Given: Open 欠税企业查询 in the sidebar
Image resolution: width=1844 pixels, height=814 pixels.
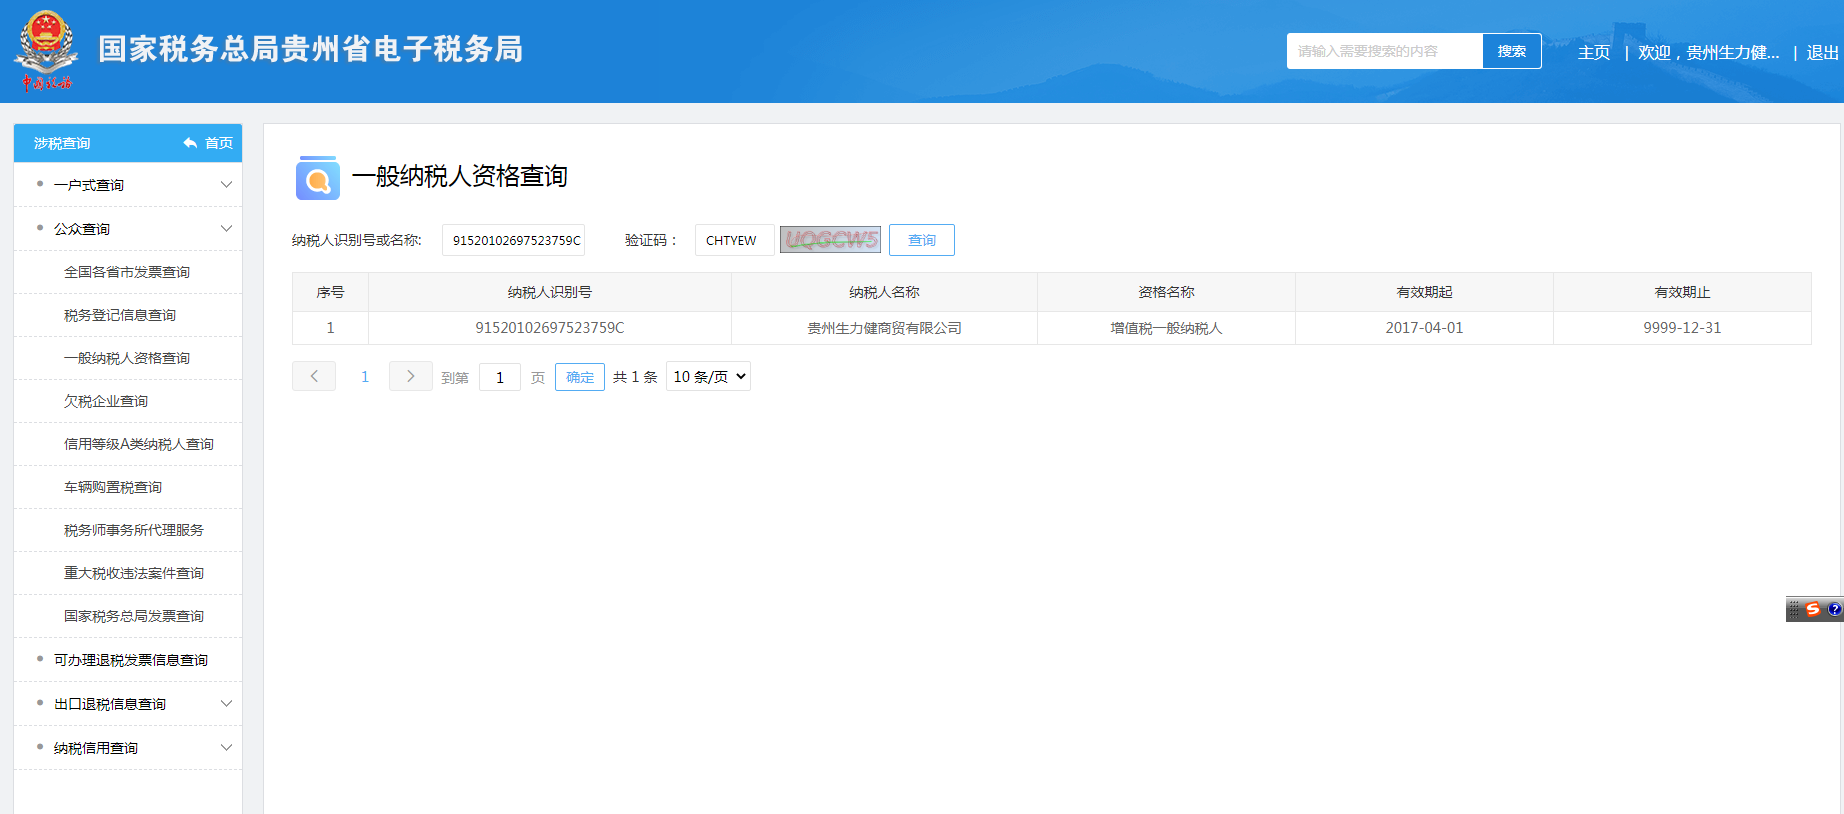Looking at the screenshot, I should pos(106,401).
